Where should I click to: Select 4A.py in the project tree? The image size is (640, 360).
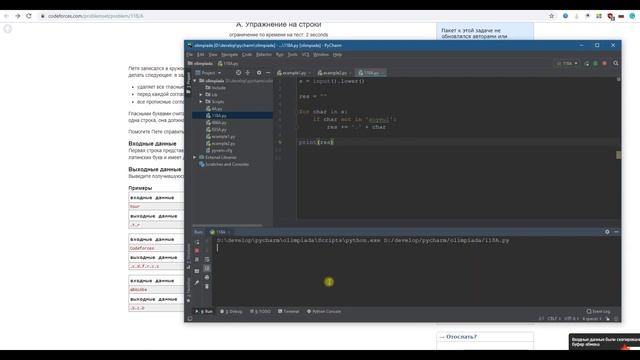click(x=214, y=109)
